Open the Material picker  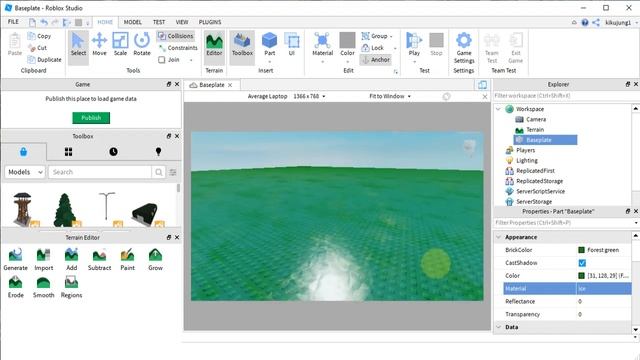click(322, 44)
